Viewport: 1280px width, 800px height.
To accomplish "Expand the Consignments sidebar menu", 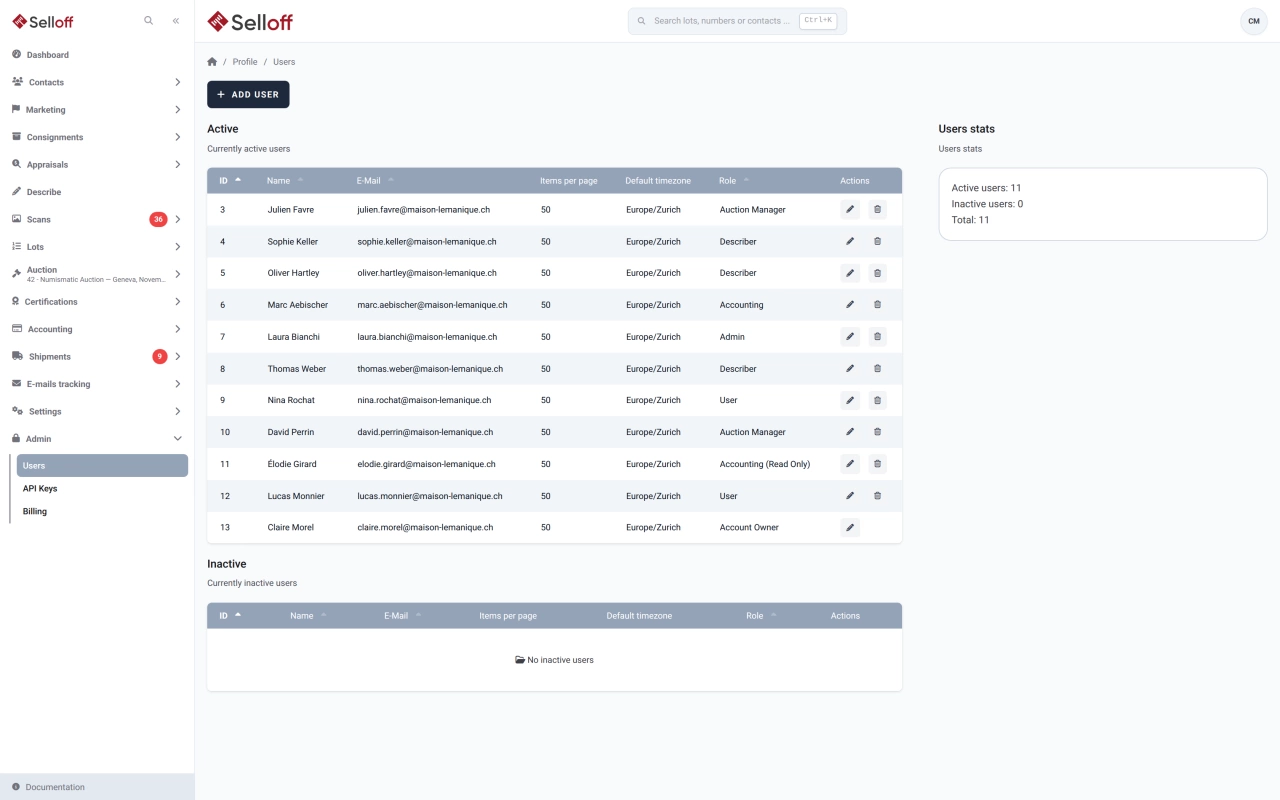I will [177, 137].
